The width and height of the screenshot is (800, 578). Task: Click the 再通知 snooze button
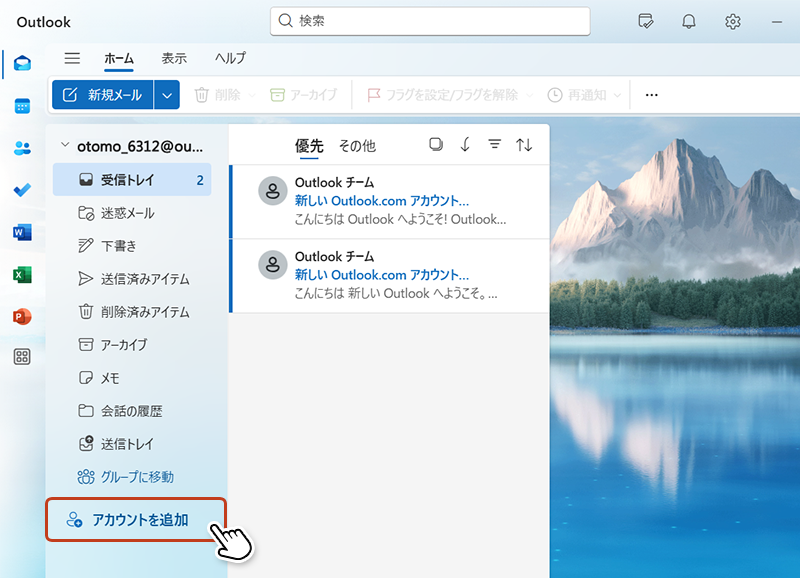tap(577, 95)
